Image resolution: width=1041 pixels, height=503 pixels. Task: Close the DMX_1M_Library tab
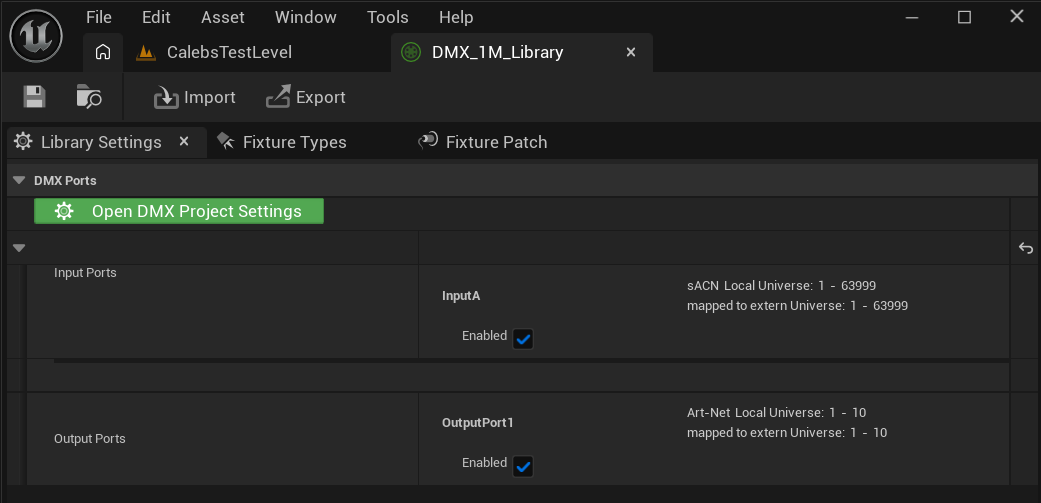coord(631,52)
